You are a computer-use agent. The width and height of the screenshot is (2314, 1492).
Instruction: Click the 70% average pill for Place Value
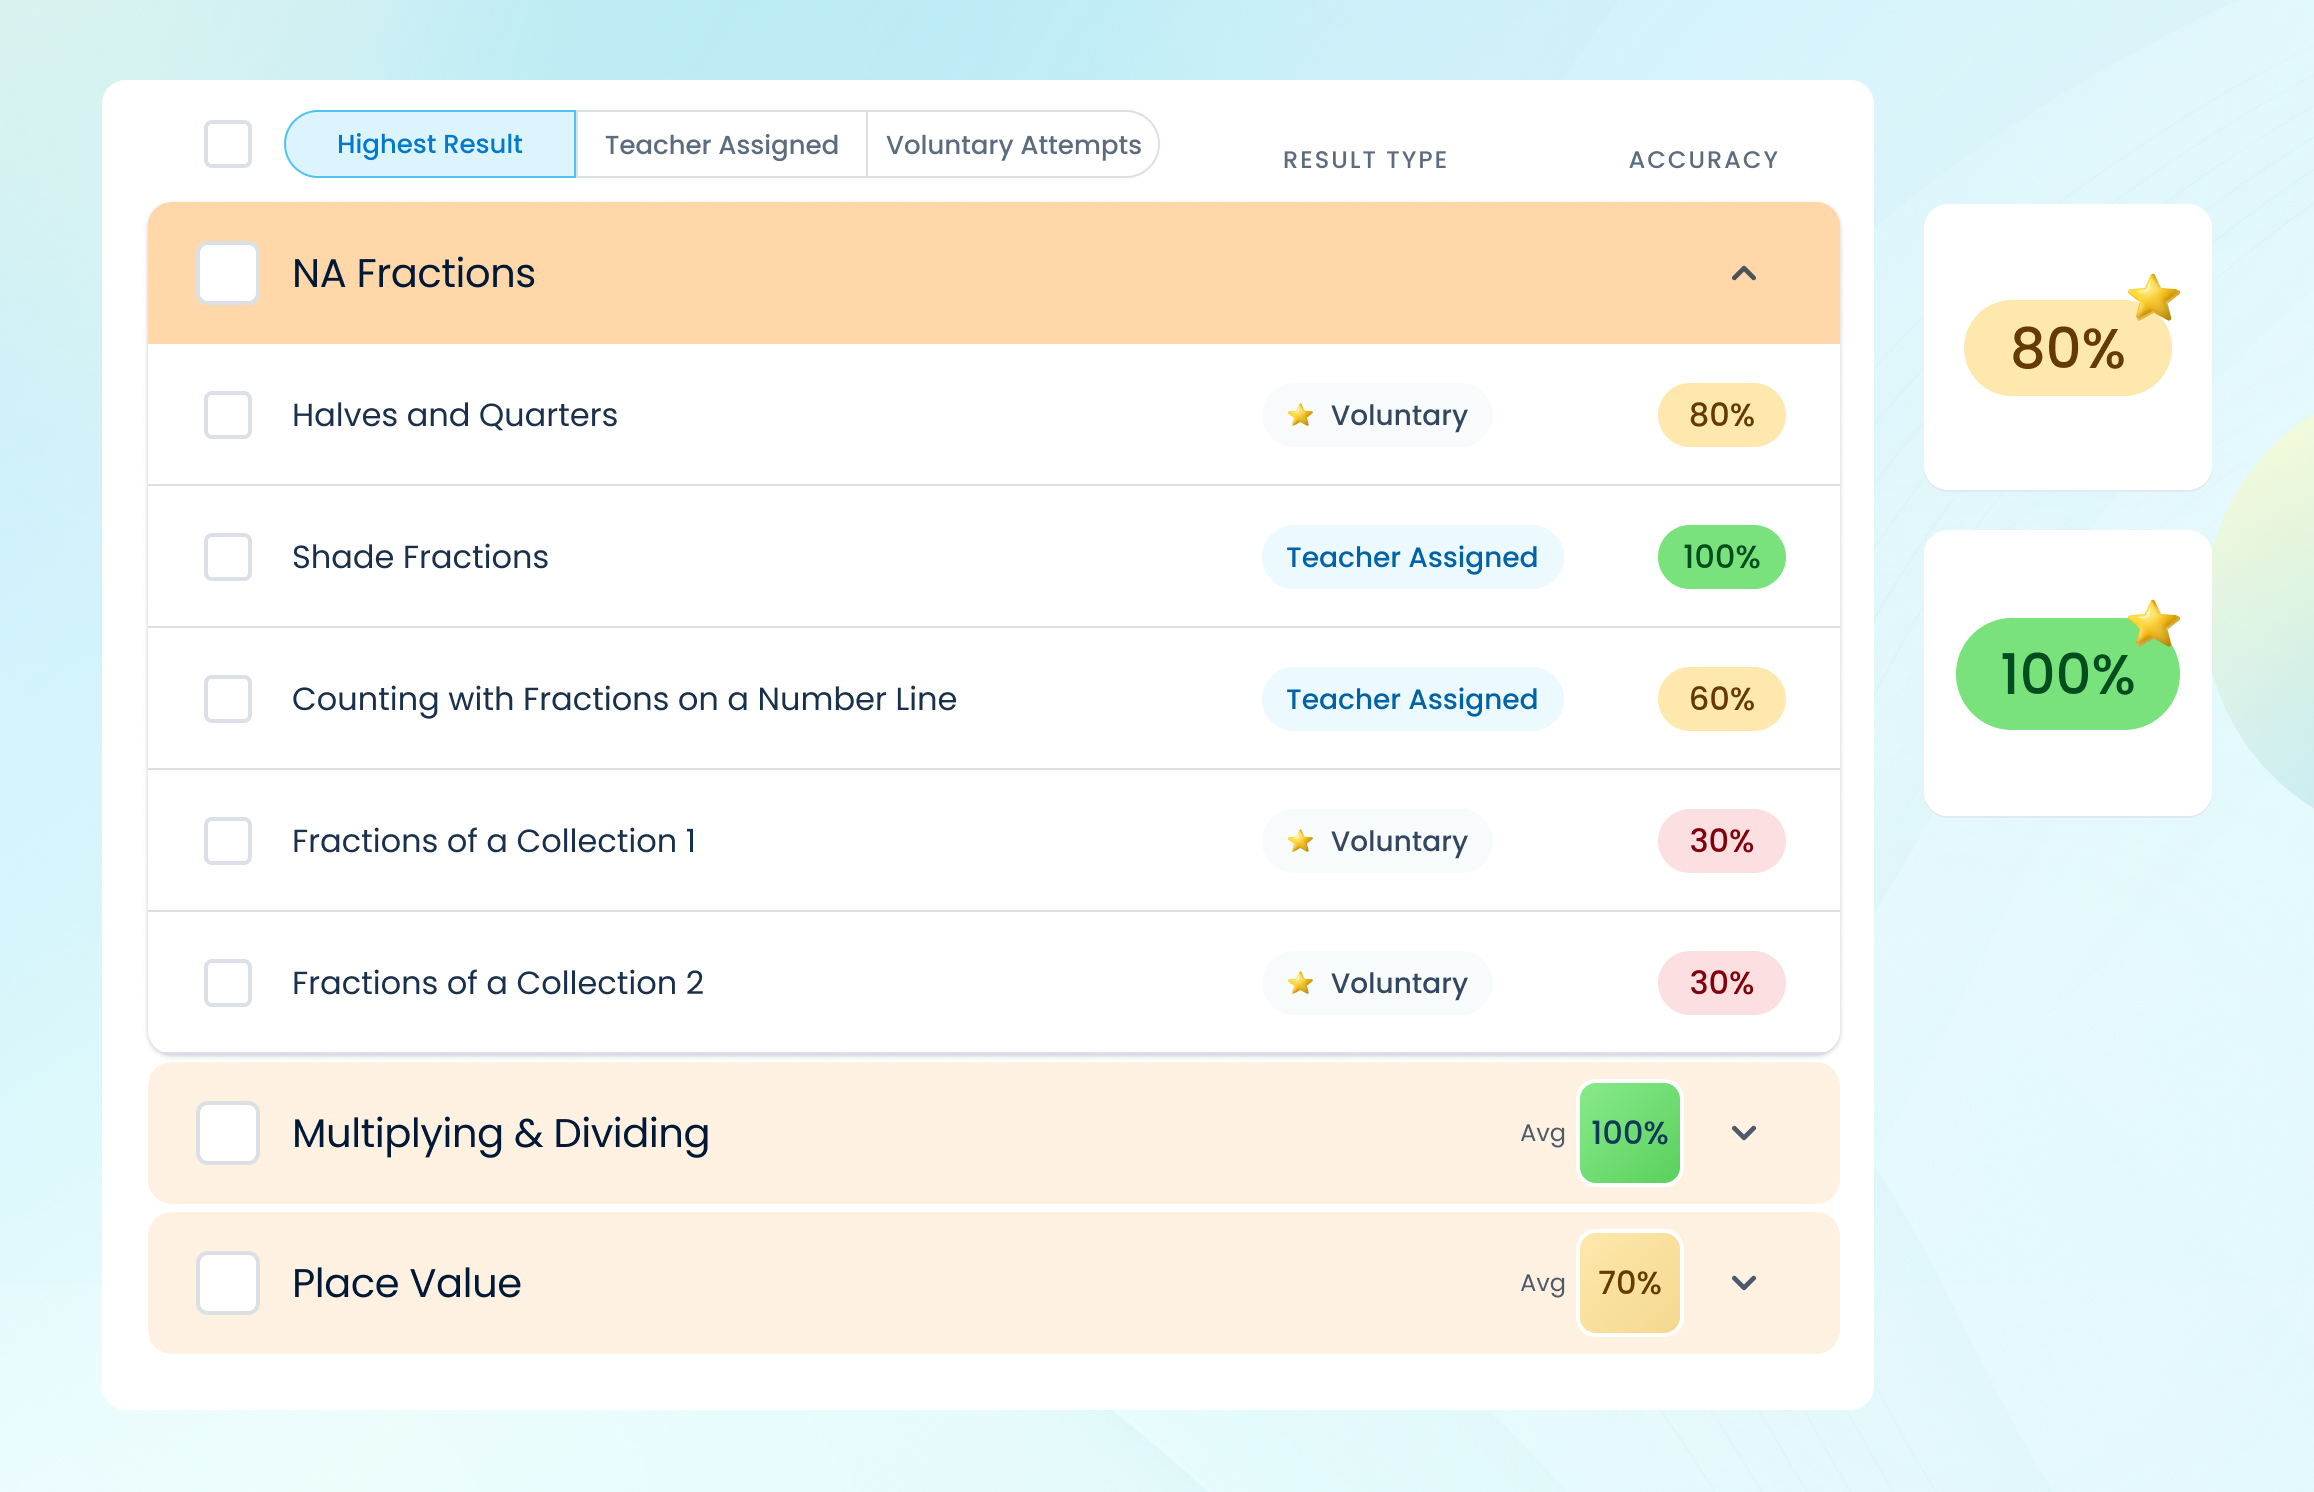[x=1629, y=1283]
